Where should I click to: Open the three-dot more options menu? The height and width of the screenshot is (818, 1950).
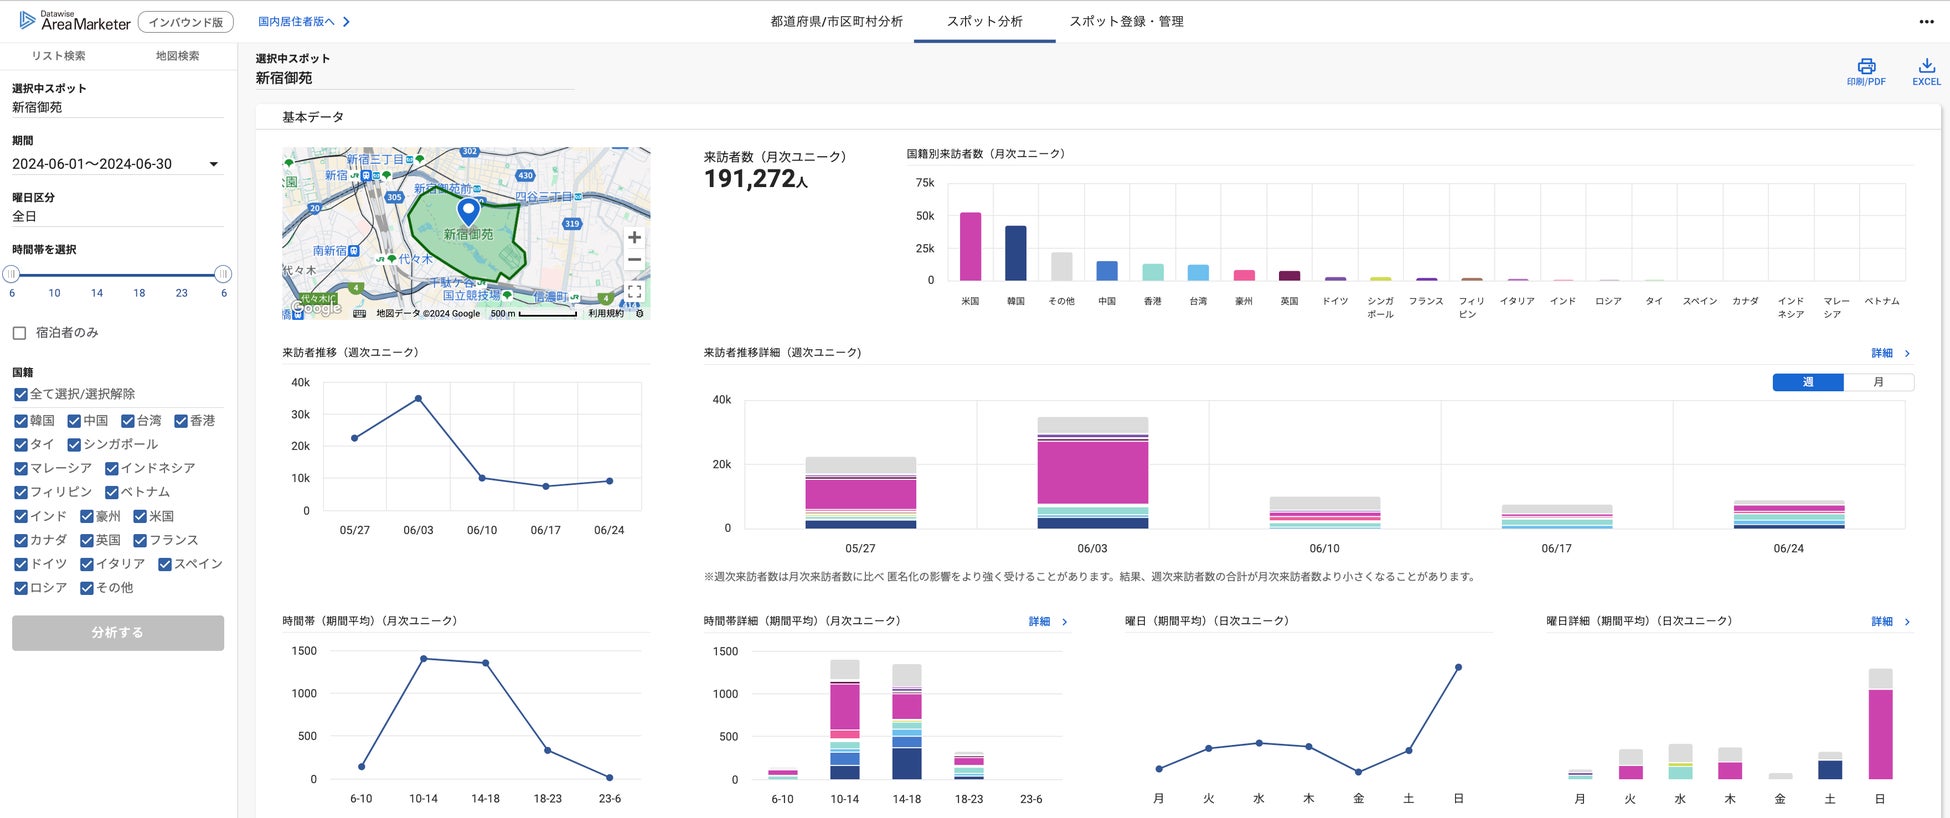(x=1927, y=22)
